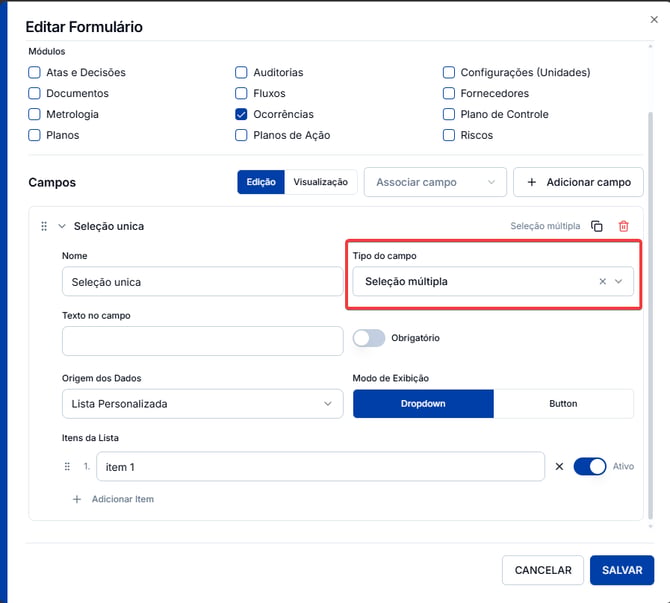Check the Fluxos module
The image size is (670, 603).
coord(241,93)
